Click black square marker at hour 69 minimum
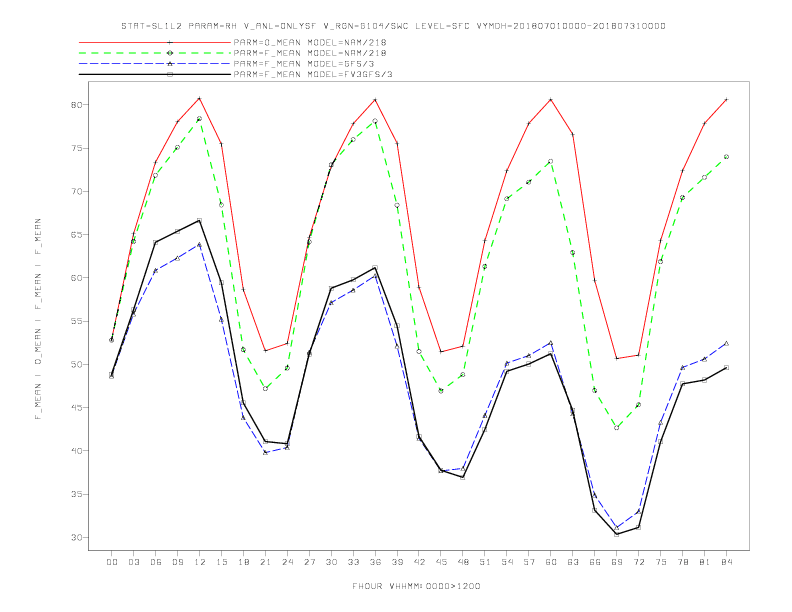 pyautogui.click(x=617, y=534)
